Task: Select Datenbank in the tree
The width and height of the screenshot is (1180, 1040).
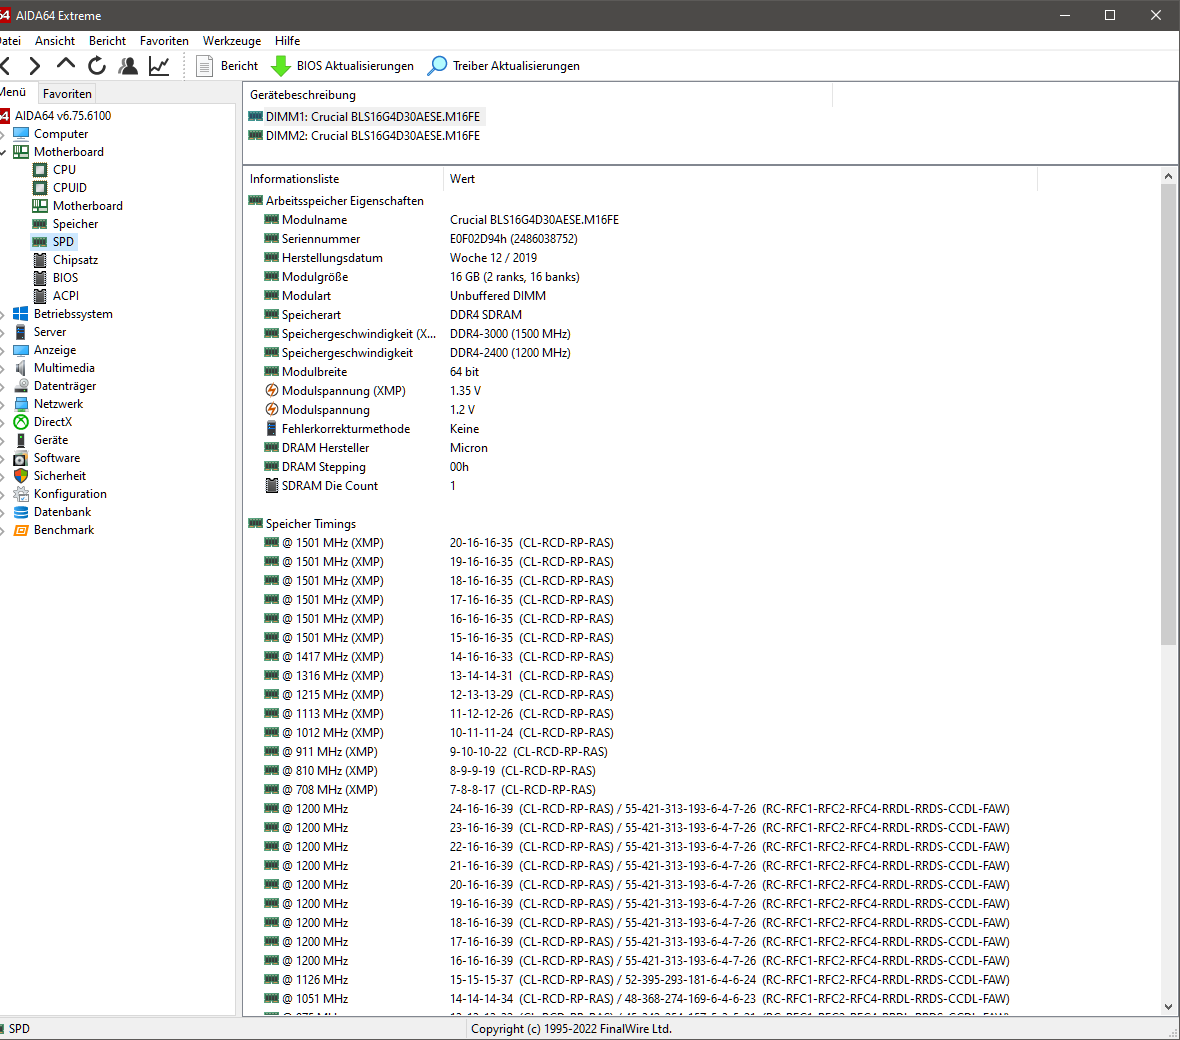Action: (x=62, y=512)
